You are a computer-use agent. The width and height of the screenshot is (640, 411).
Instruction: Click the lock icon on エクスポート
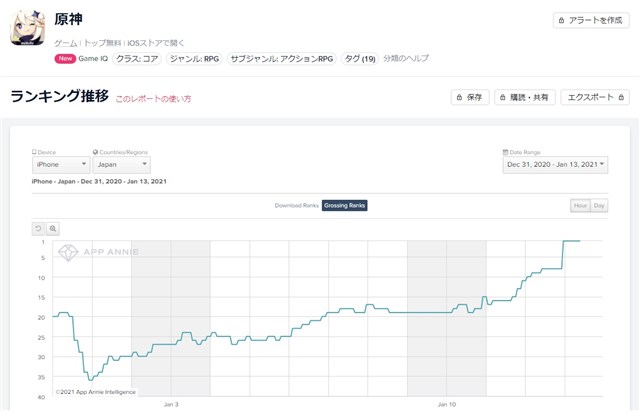[621, 97]
